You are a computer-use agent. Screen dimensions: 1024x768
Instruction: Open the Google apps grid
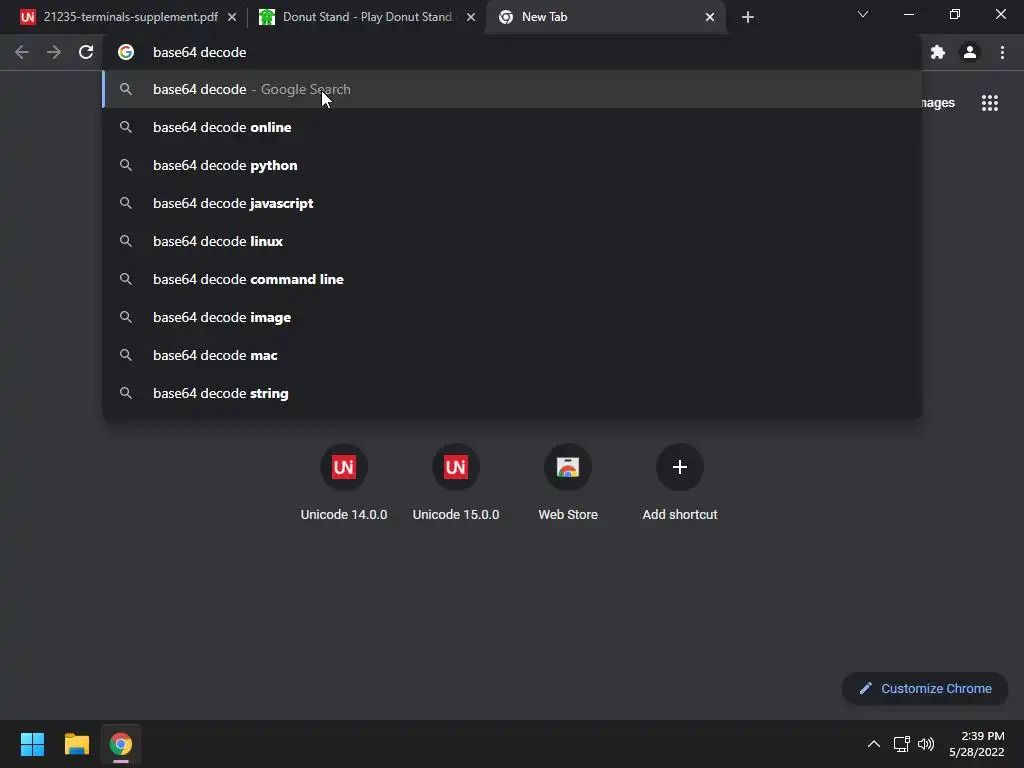click(x=990, y=103)
